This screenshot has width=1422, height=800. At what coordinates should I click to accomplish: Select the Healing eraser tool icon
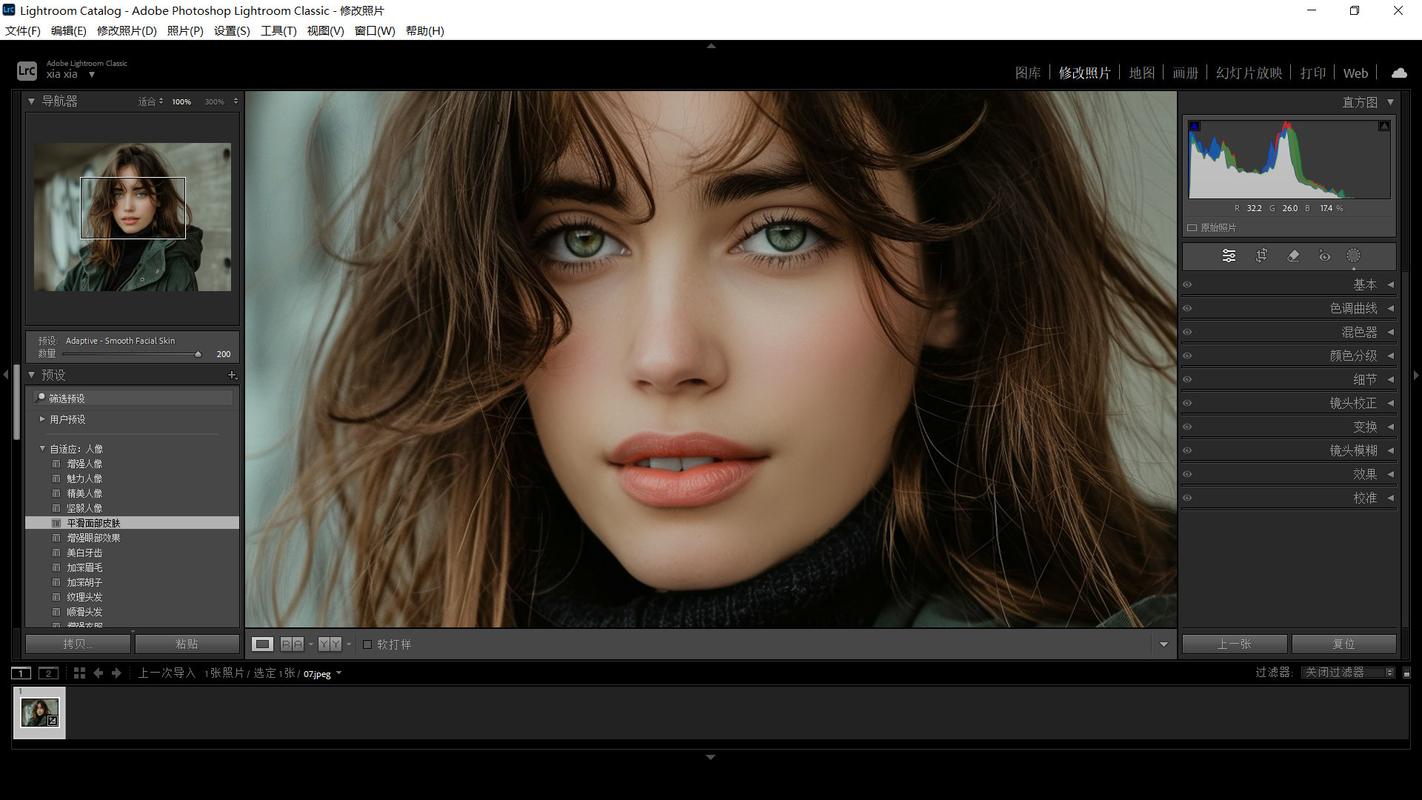coord(1293,256)
